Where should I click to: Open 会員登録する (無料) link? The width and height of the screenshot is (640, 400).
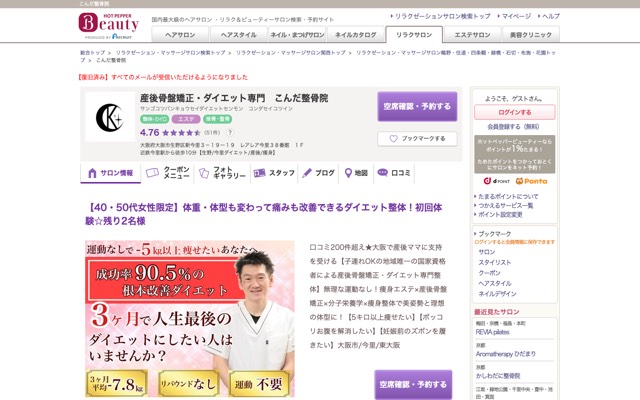click(x=513, y=127)
